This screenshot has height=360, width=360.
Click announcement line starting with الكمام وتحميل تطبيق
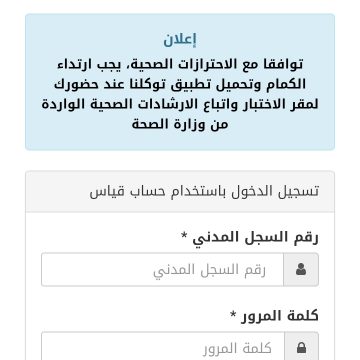(180, 84)
